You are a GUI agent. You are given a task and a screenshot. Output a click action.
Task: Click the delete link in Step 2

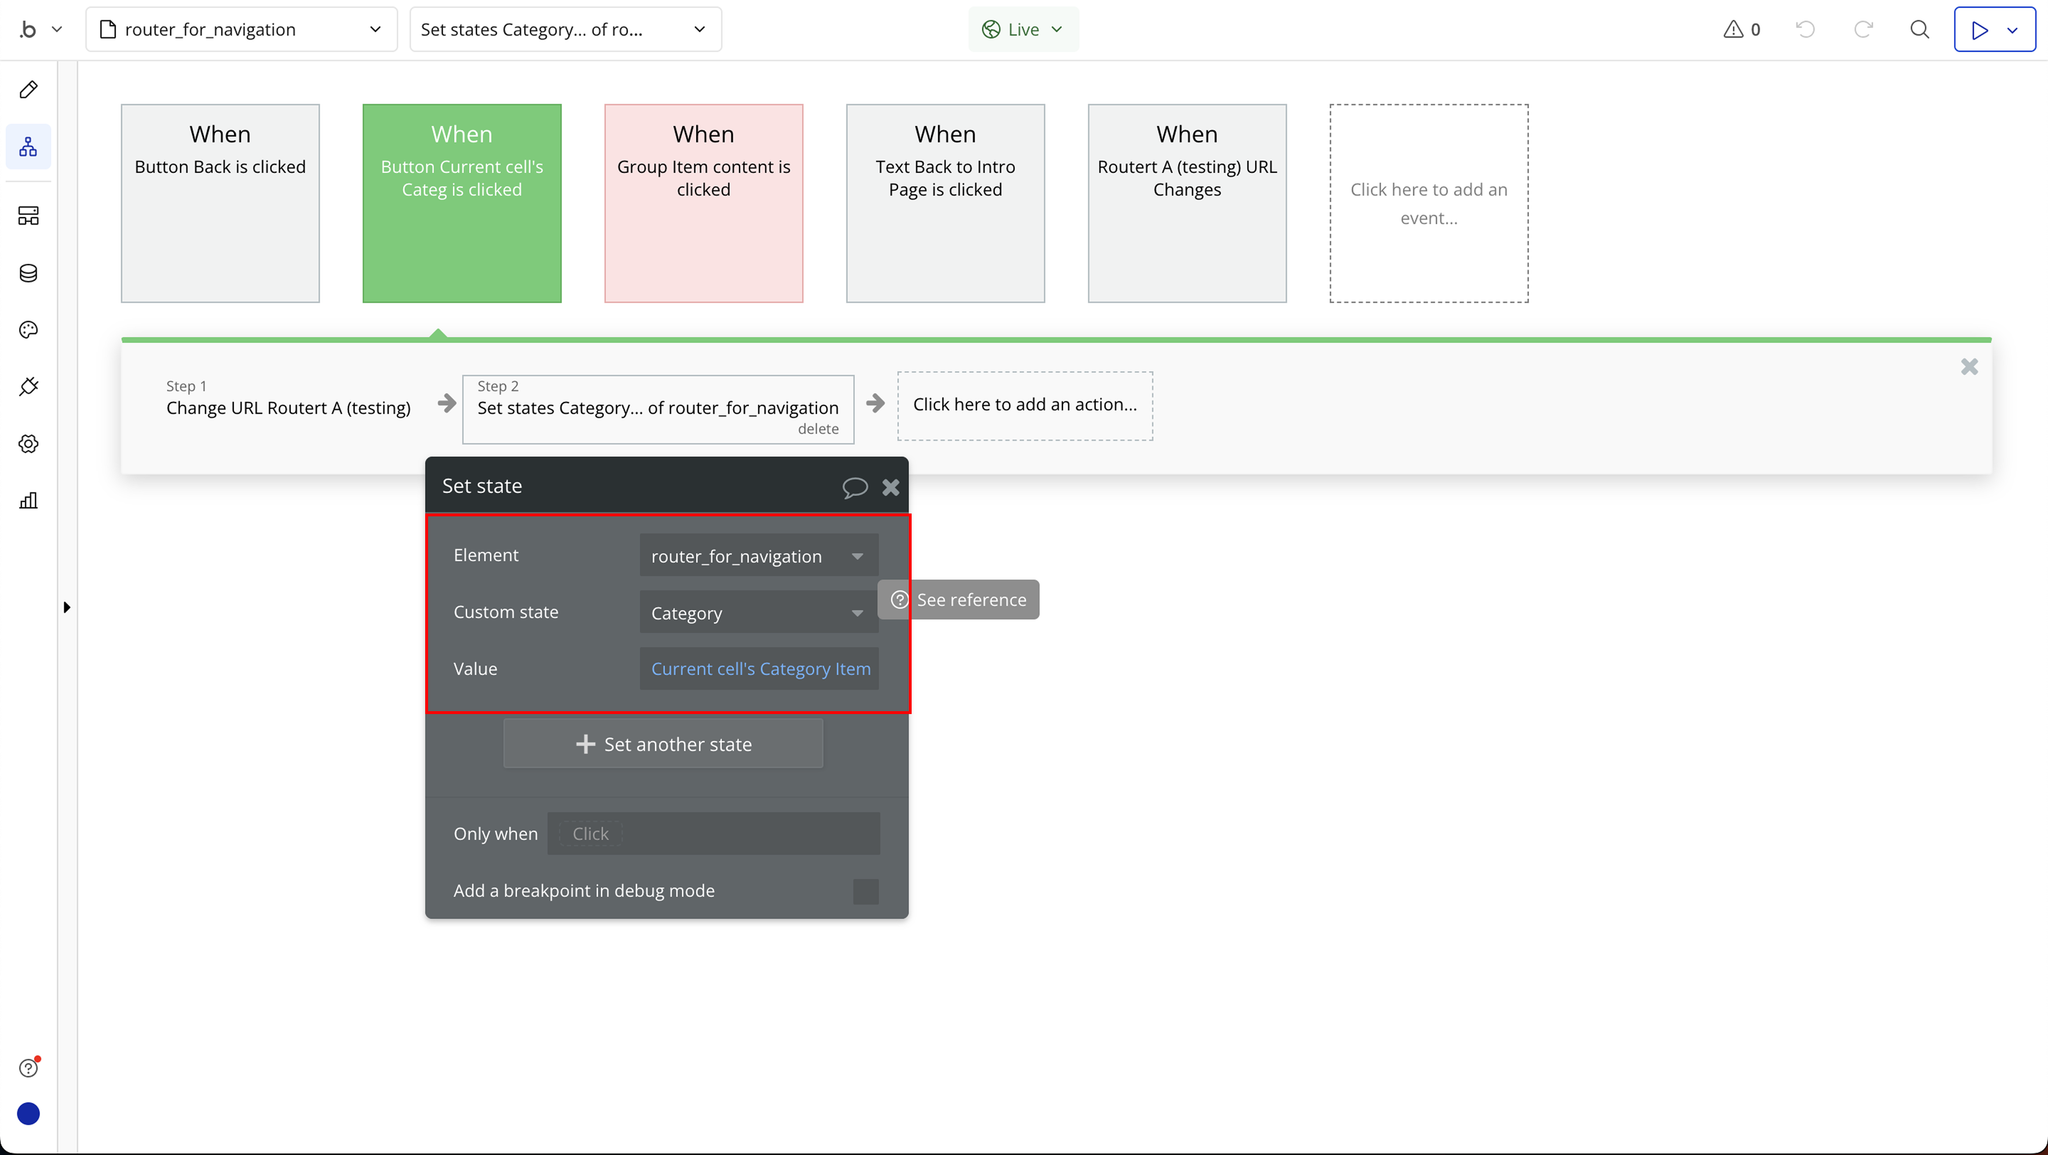click(x=818, y=429)
